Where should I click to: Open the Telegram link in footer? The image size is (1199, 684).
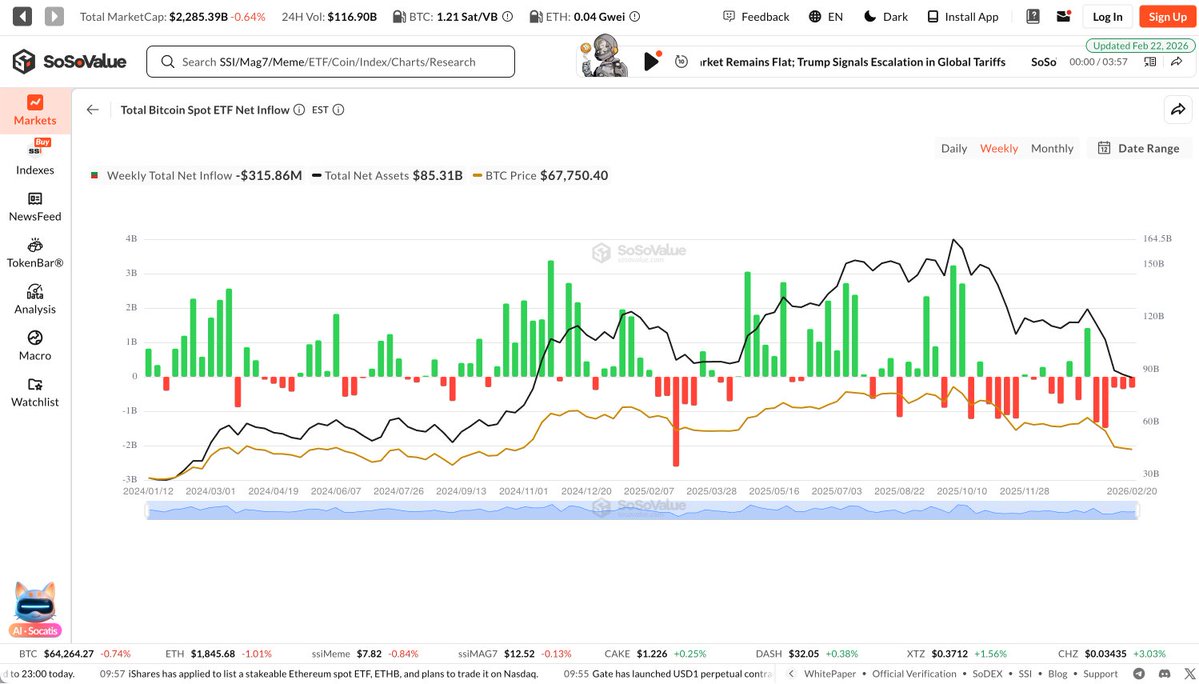[x=1139, y=673]
